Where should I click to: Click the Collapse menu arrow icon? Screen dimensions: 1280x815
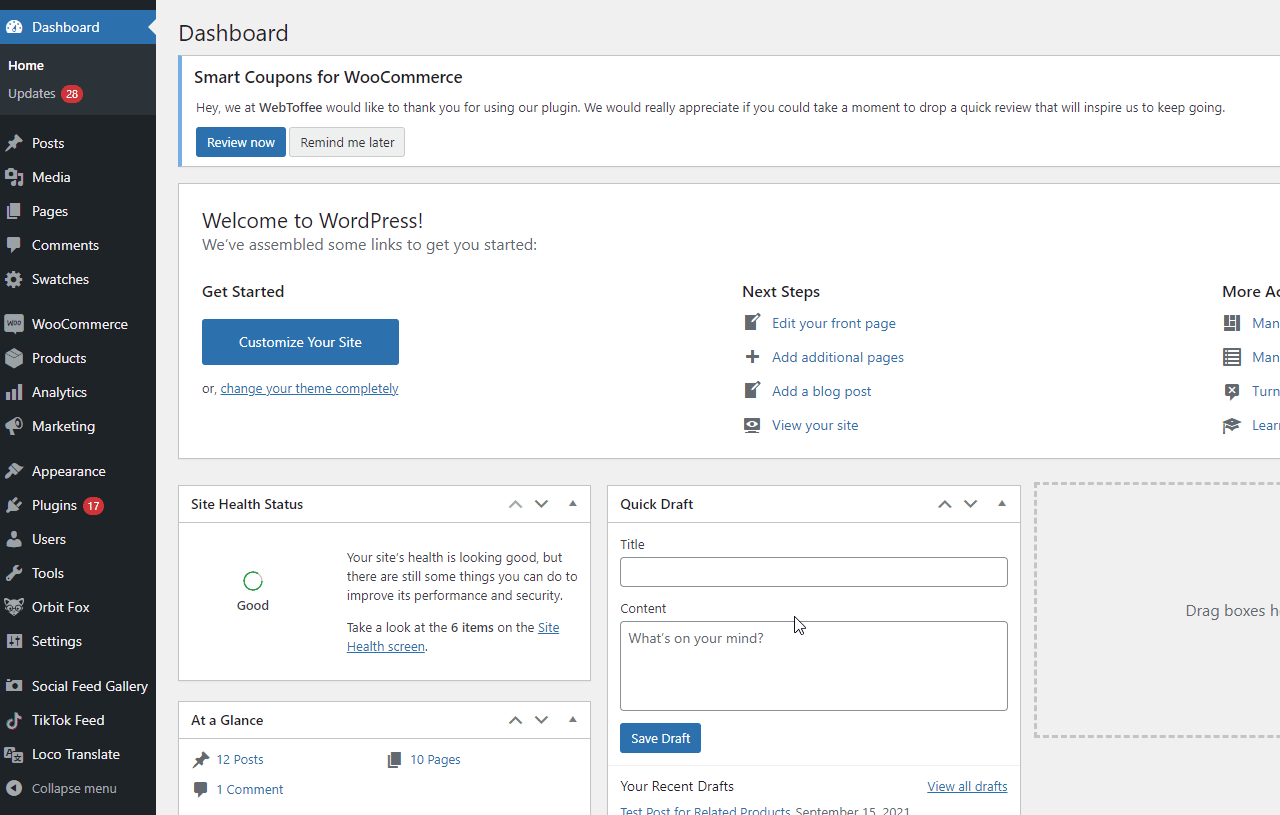[14, 788]
